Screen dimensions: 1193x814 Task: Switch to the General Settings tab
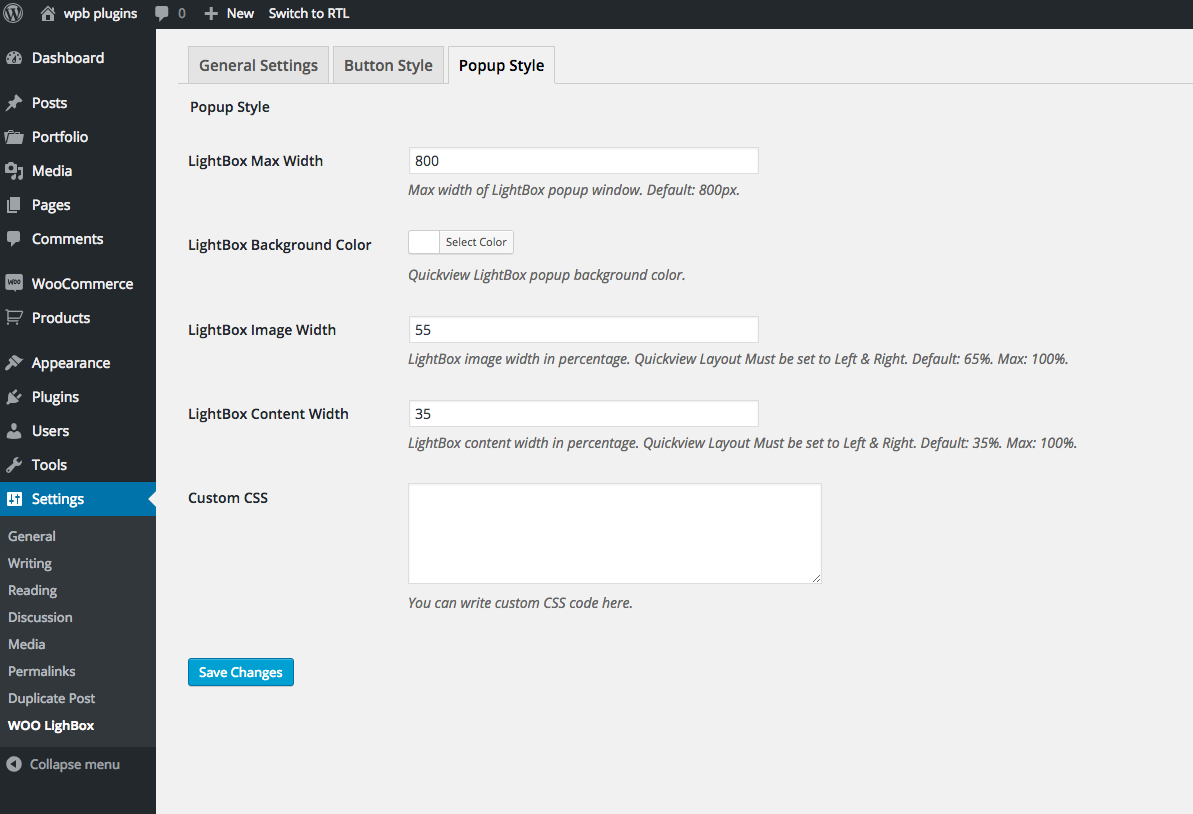tap(258, 66)
